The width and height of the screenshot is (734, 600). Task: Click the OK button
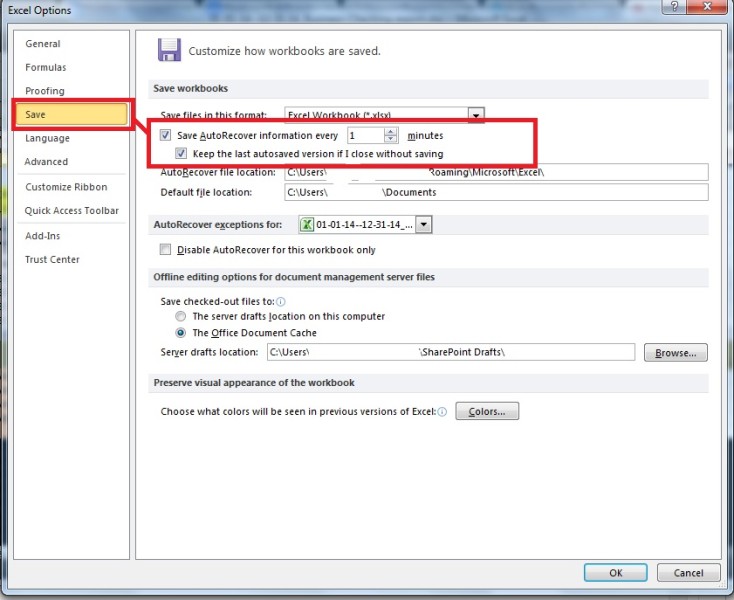pos(616,573)
